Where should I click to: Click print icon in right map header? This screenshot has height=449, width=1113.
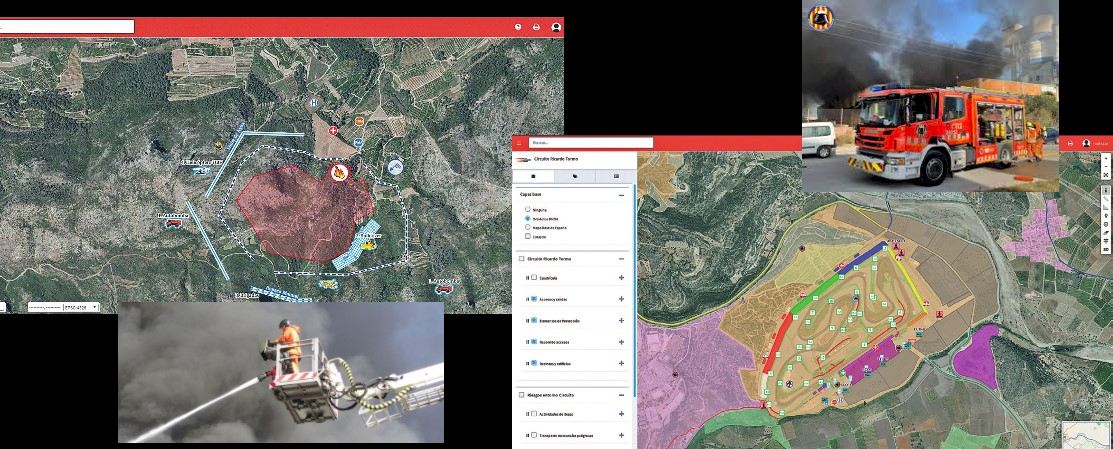click(x=1069, y=144)
